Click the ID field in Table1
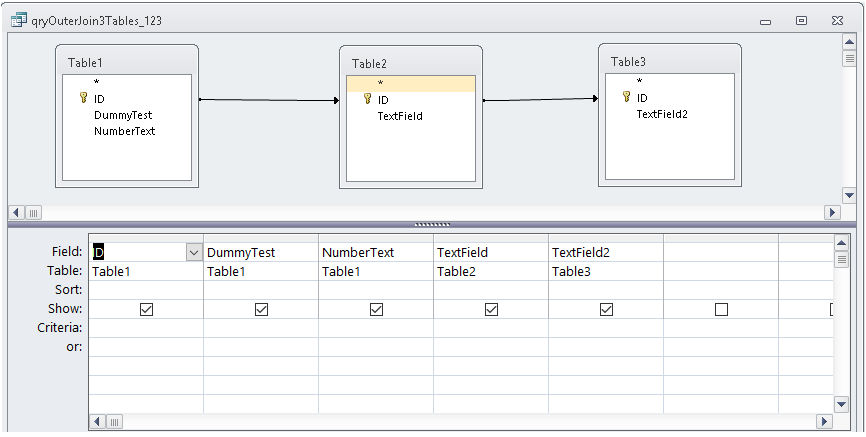This screenshot has width=866, height=437. [x=99, y=99]
